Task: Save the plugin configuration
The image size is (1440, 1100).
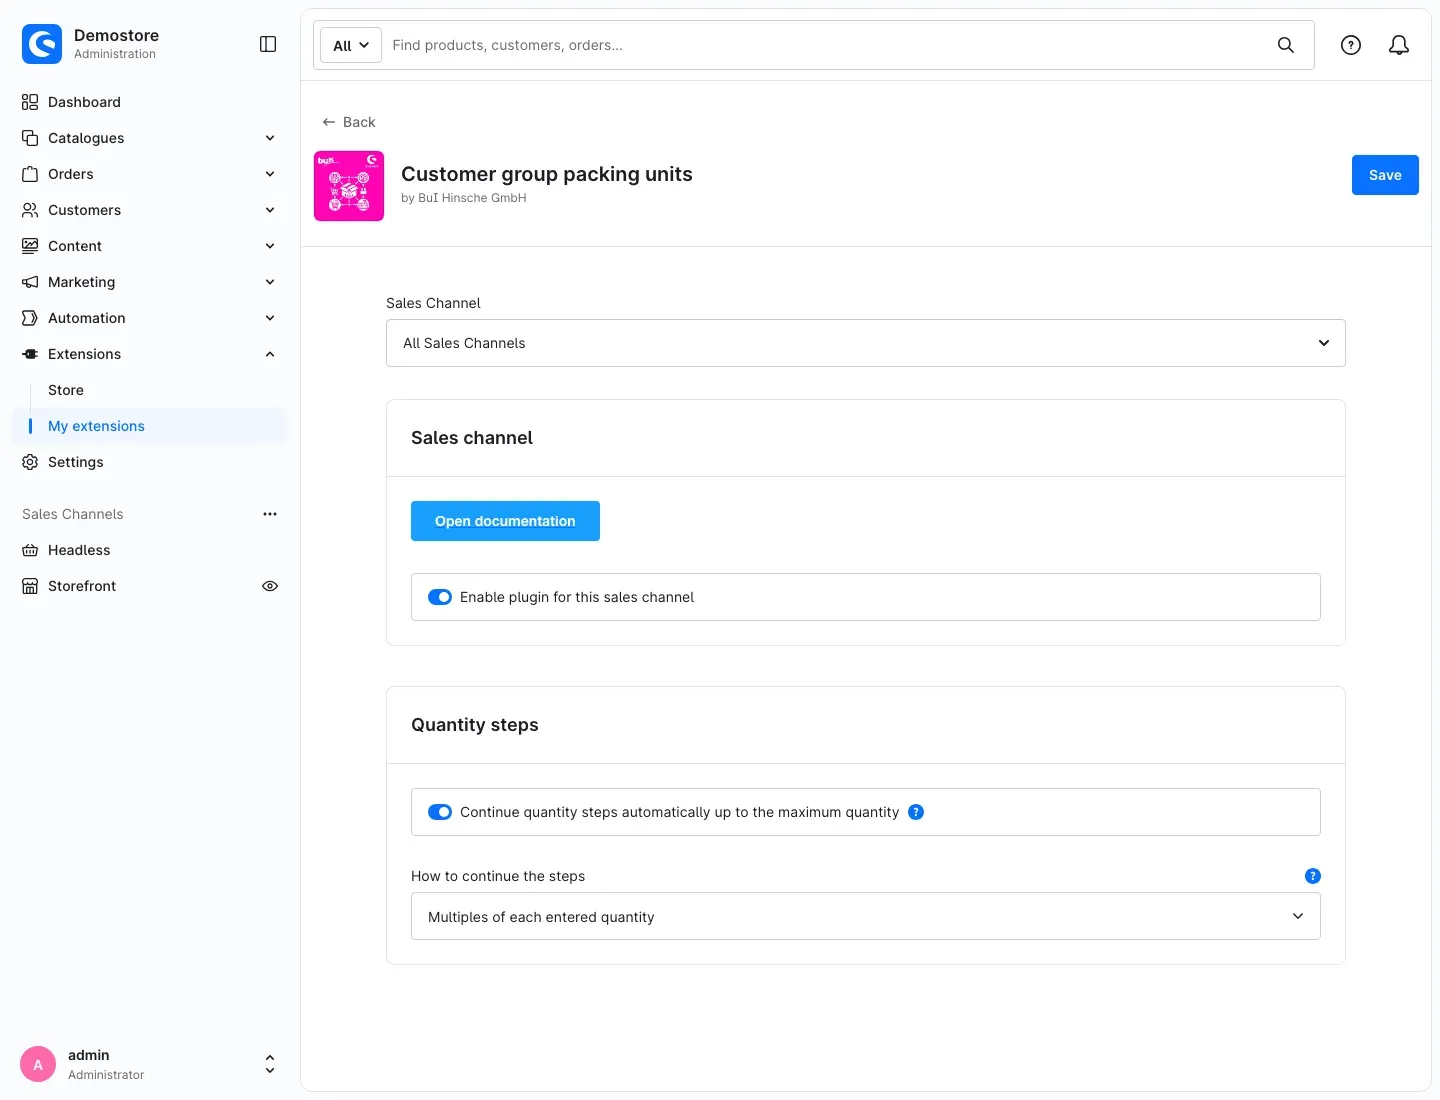Action: (1385, 175)
